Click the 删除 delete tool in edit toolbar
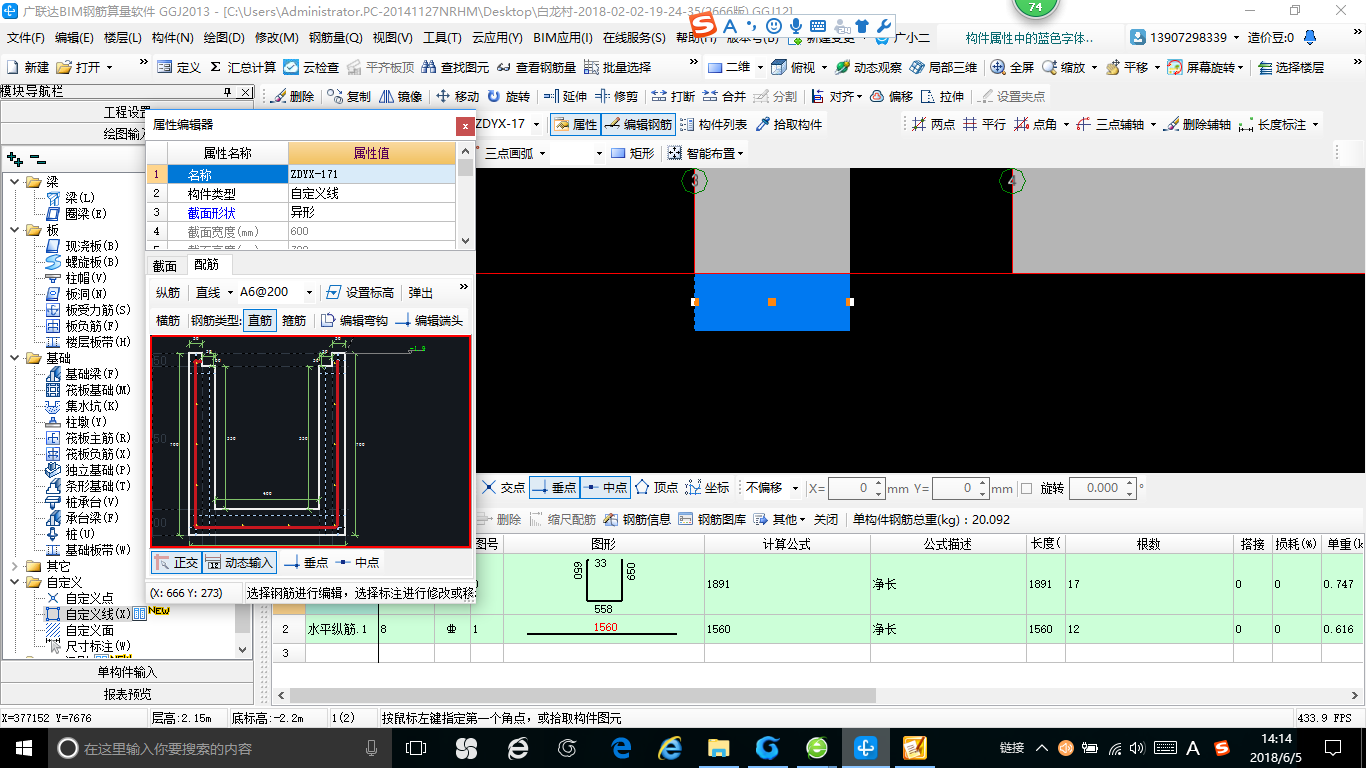The width and height of the screenshot is (1366, 768). 292,96
